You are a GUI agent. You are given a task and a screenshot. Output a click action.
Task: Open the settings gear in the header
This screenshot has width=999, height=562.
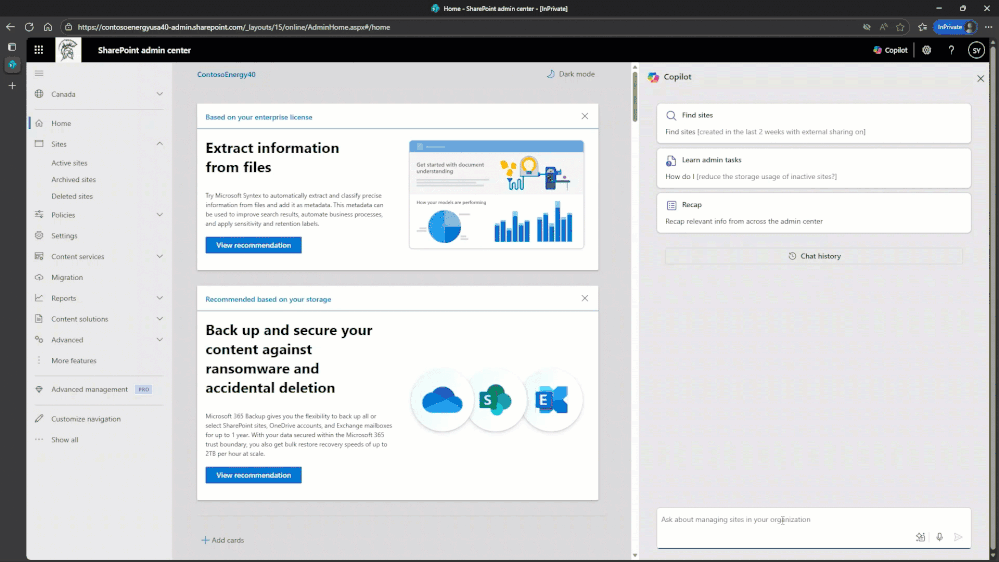926,50
